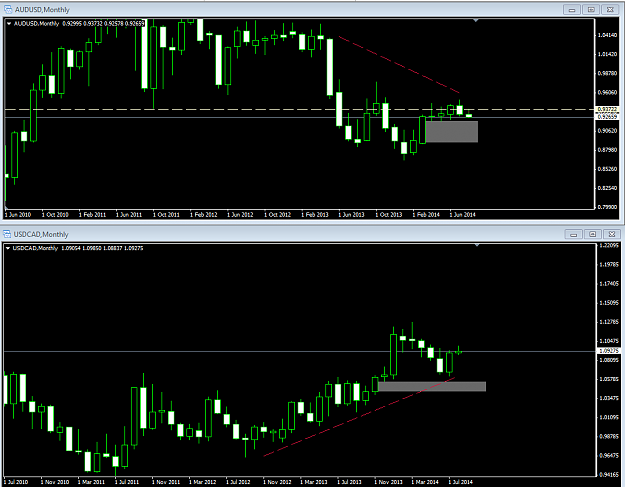
Task: Click the USDCAD chart window icon
Action: click(x=7, y=234)
